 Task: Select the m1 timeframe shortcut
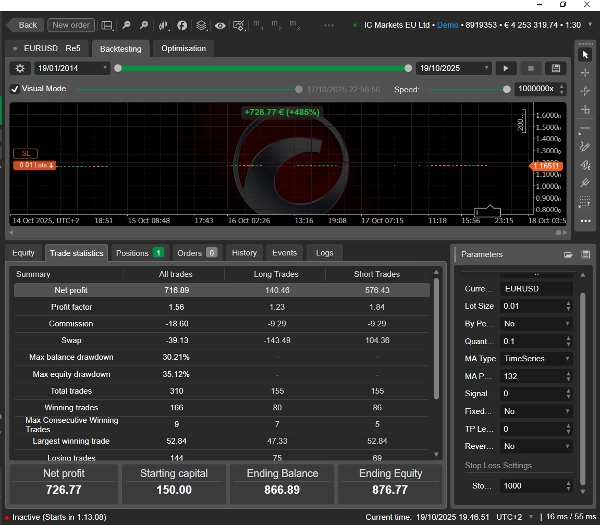(258, 25)
